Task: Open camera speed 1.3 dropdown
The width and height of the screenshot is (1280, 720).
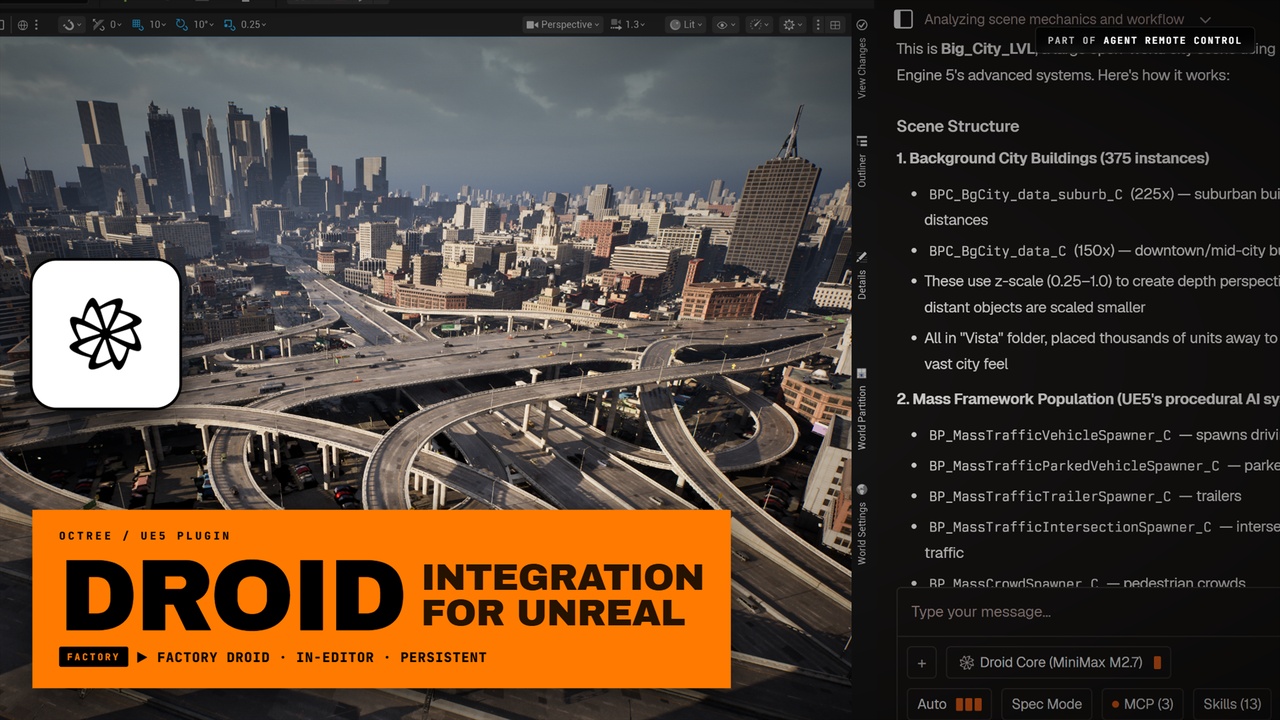Action: pos(628,24)
